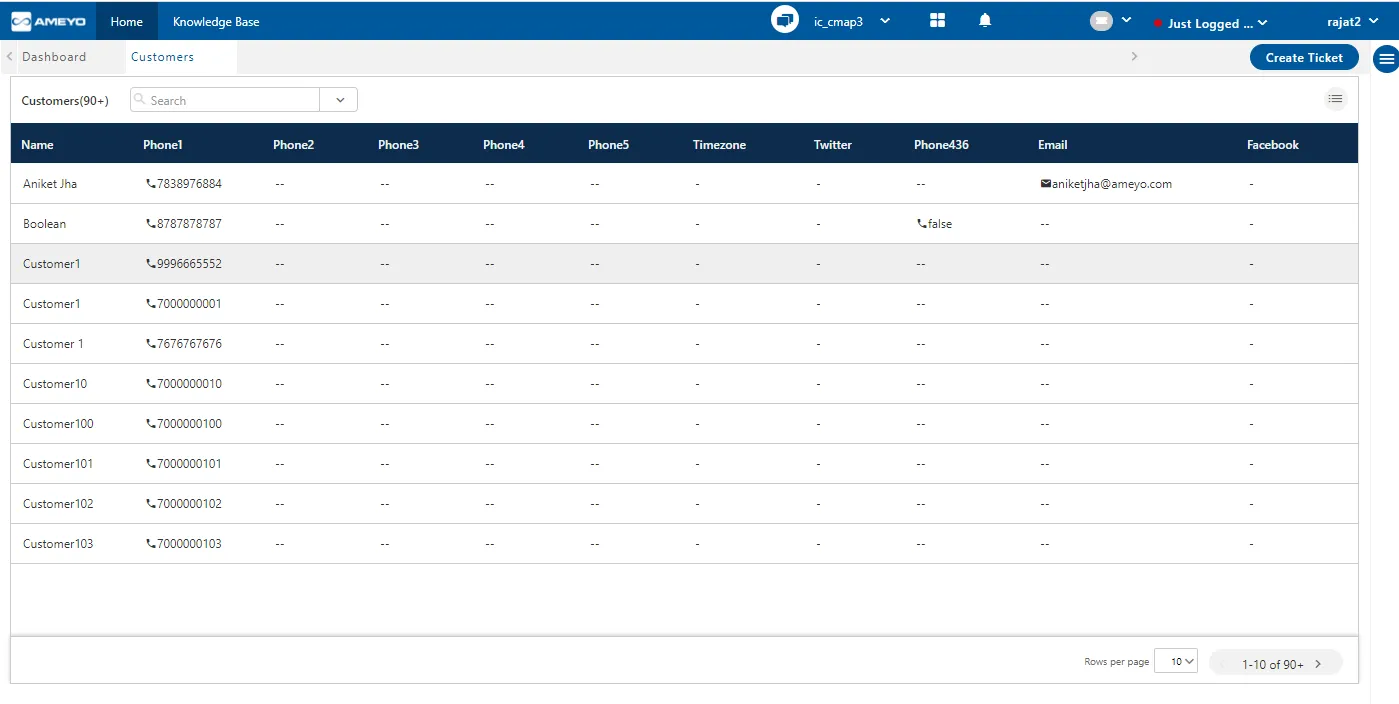Select the Boolean customer row name
The height and width of the screenshot is (704, 1399).
[45, 224]
